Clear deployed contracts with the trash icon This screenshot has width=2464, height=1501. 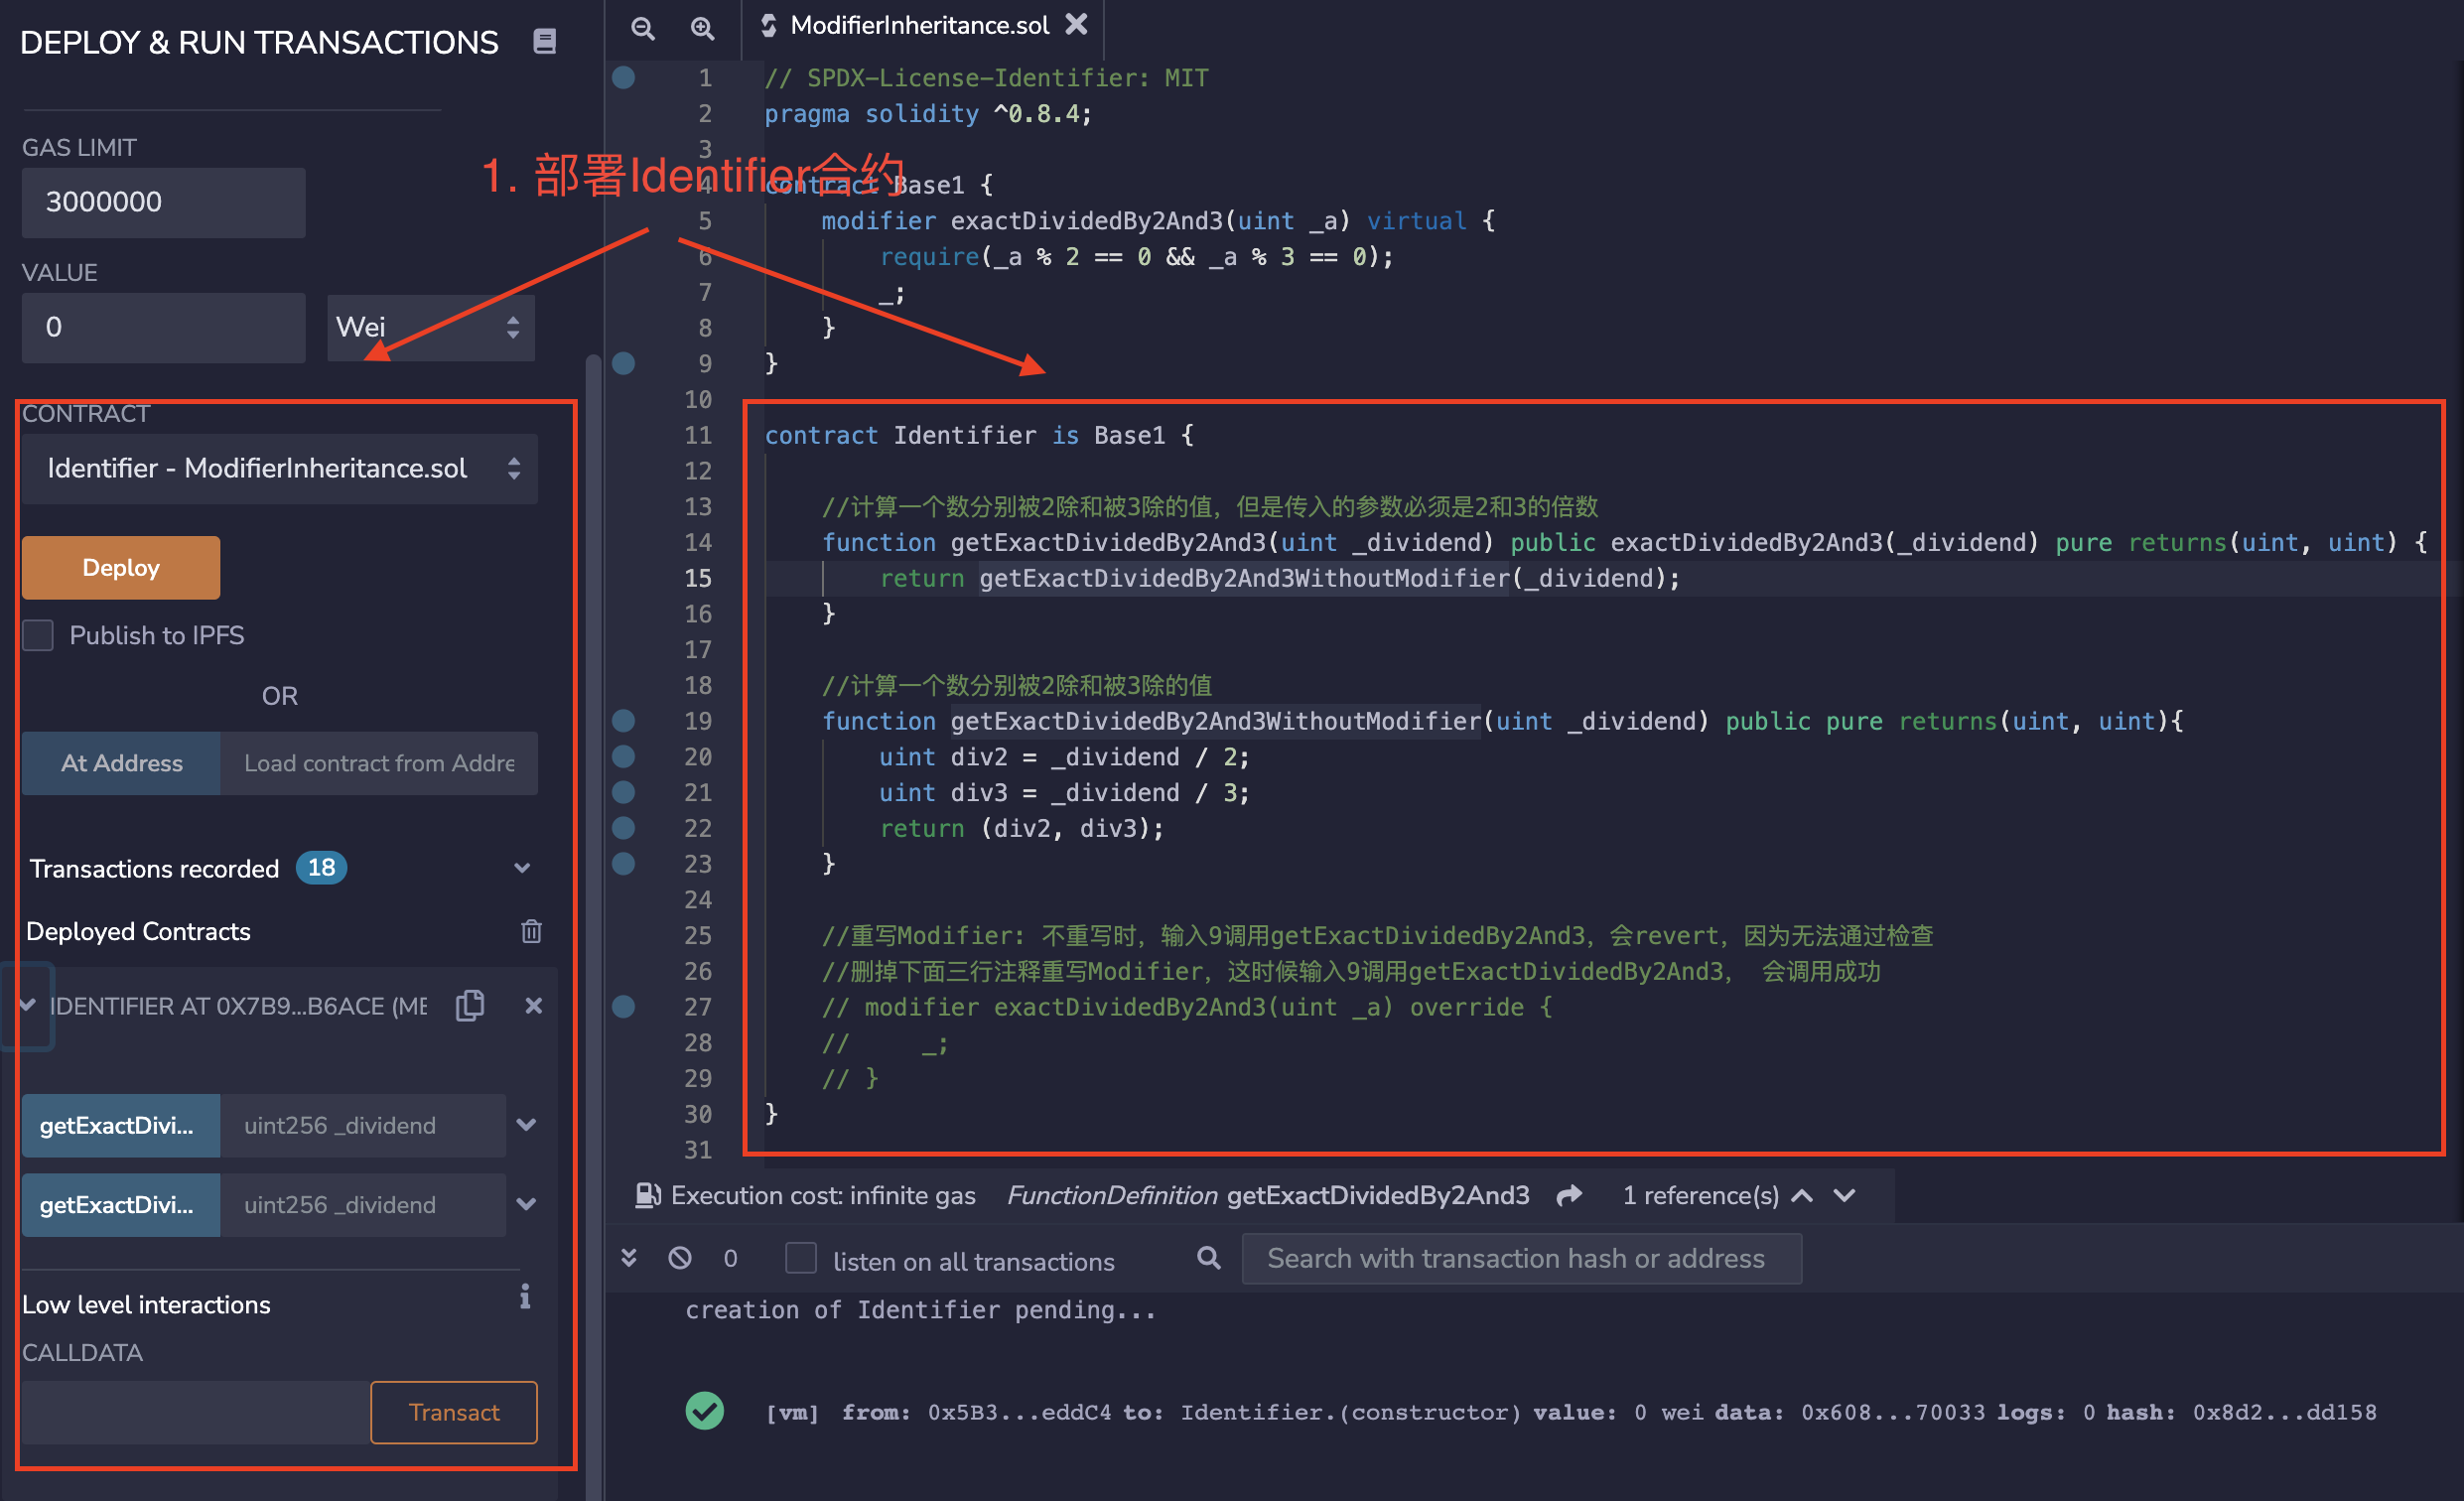coord(531,931)
